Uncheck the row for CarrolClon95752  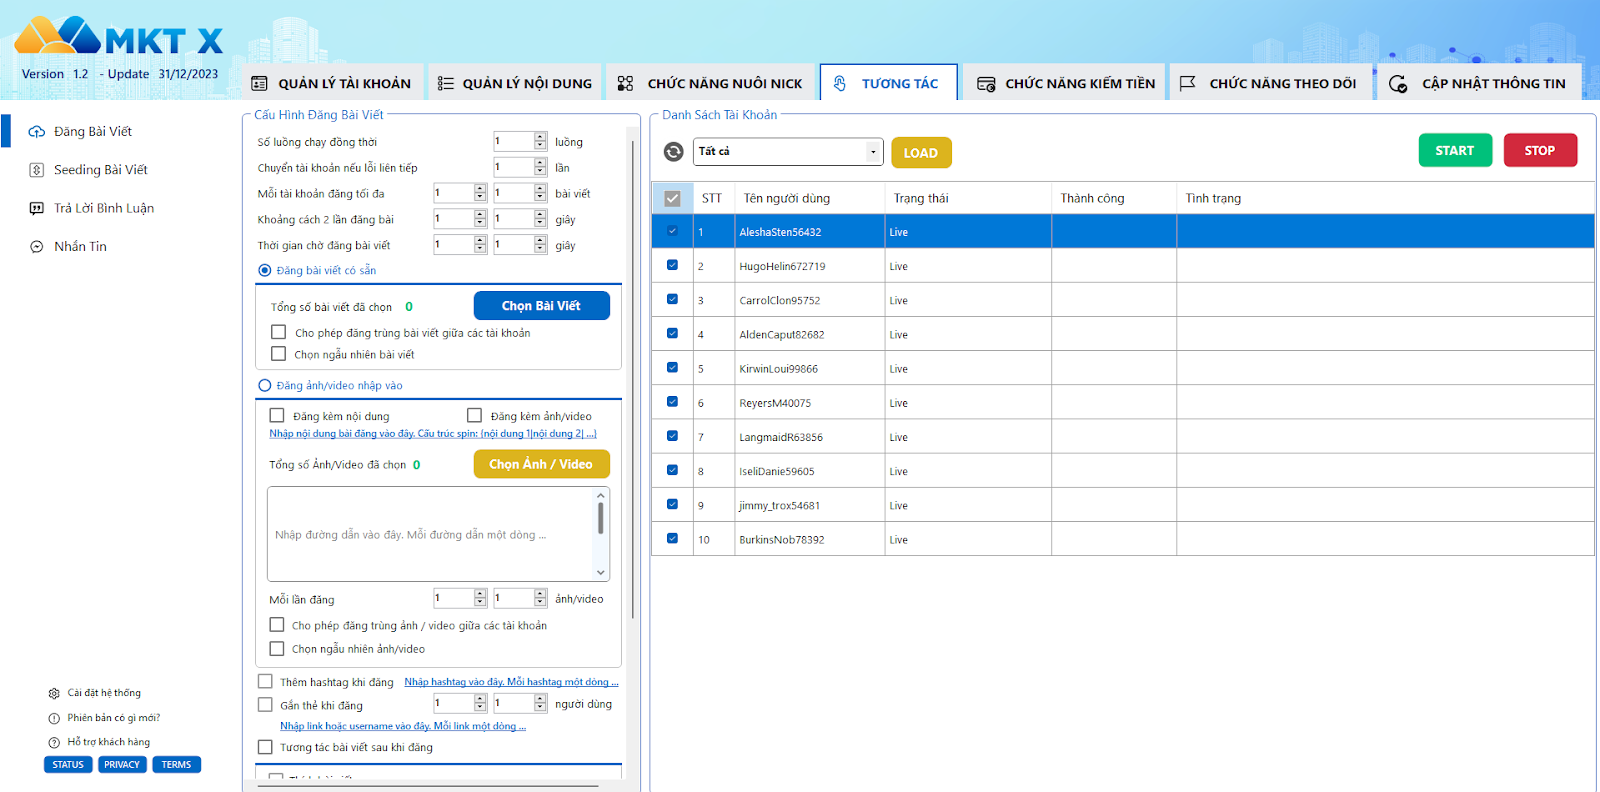[x=672, y=299]
